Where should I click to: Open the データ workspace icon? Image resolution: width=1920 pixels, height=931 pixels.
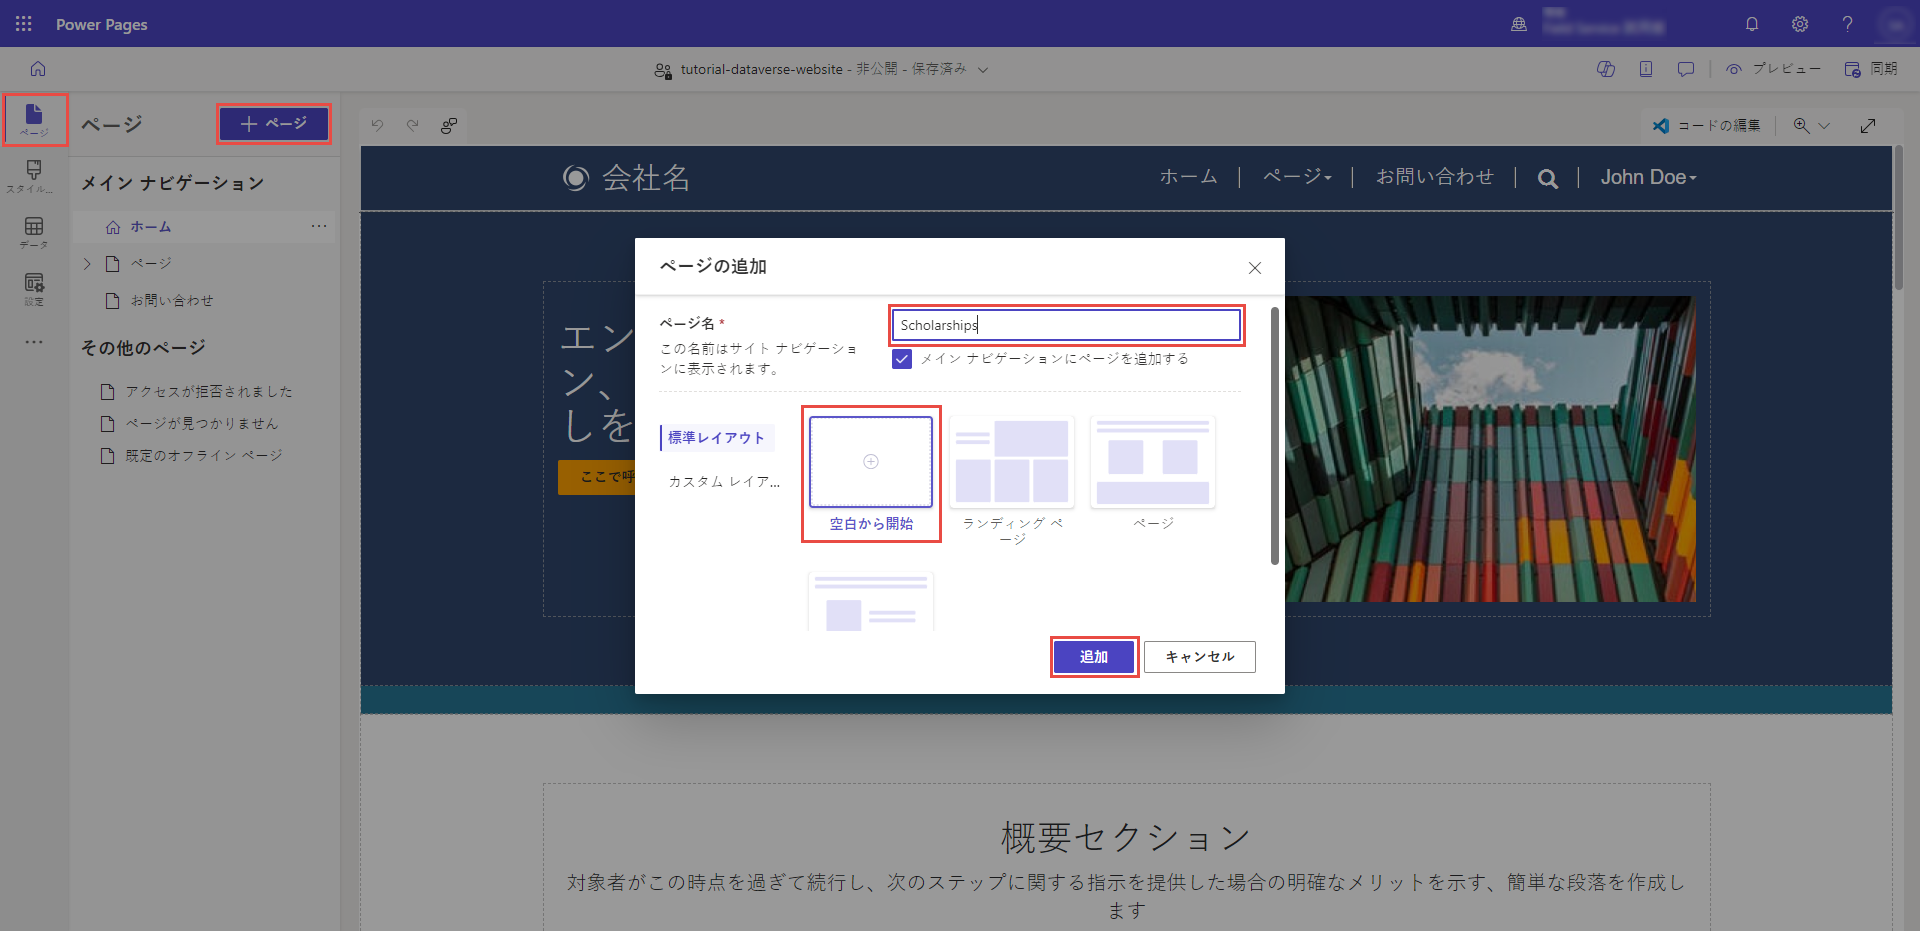coord(34,232)
